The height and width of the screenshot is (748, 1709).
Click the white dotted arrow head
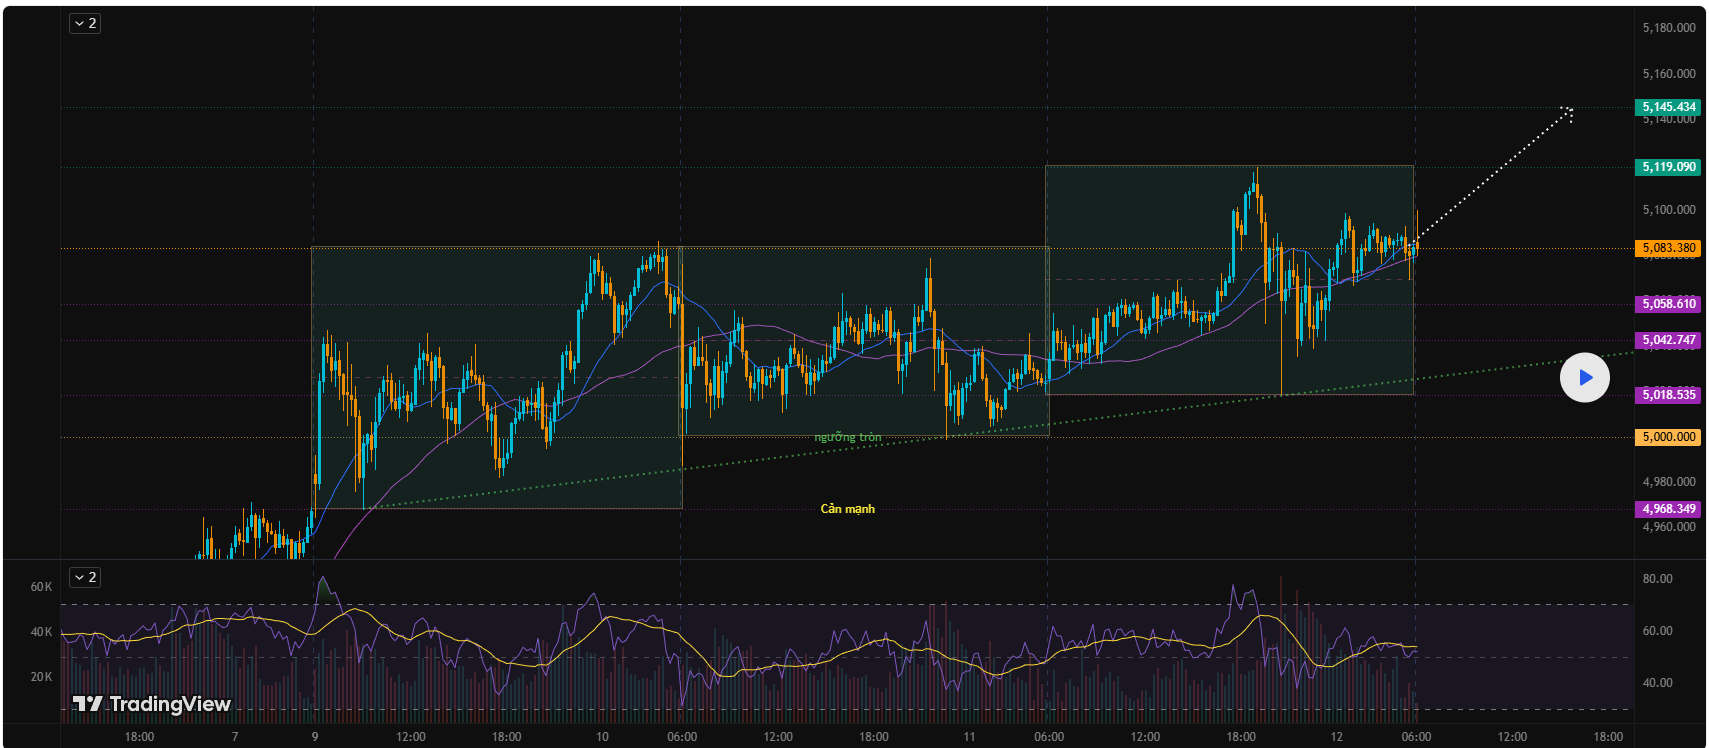1567,113
